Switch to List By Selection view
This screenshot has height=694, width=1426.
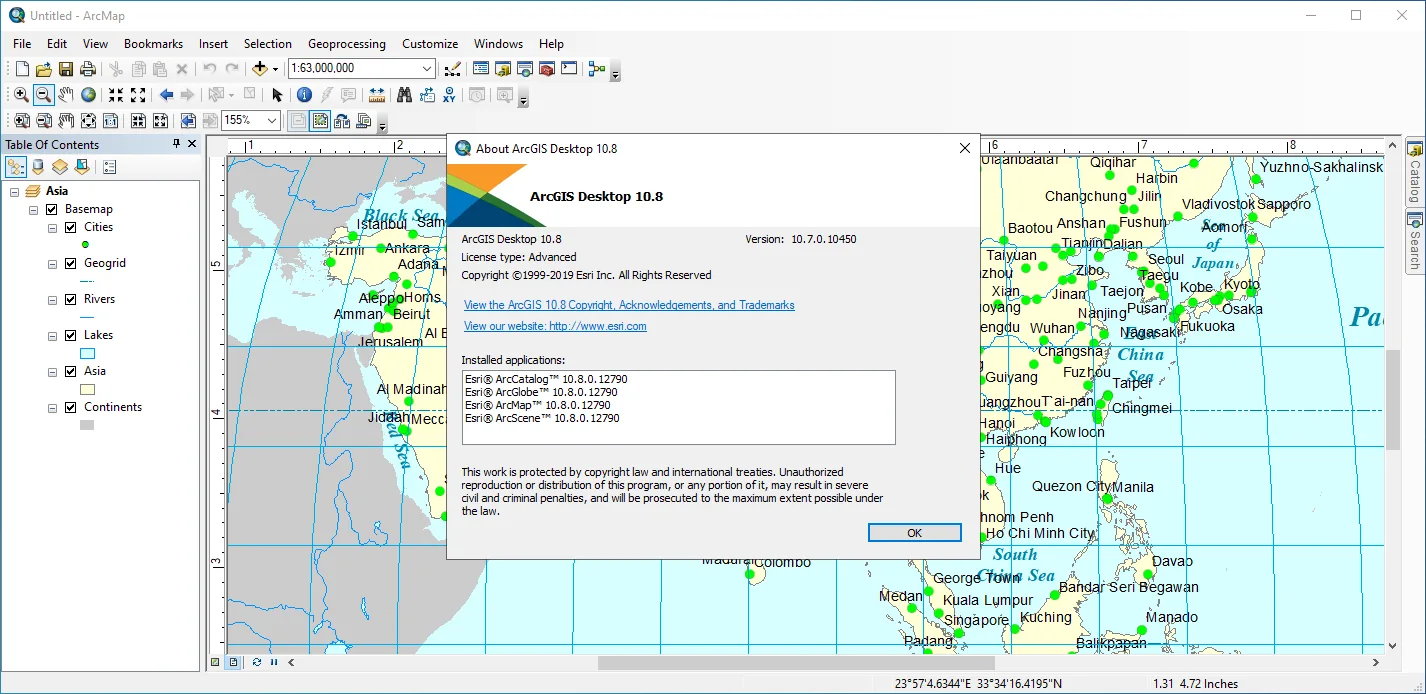(82, 167)
